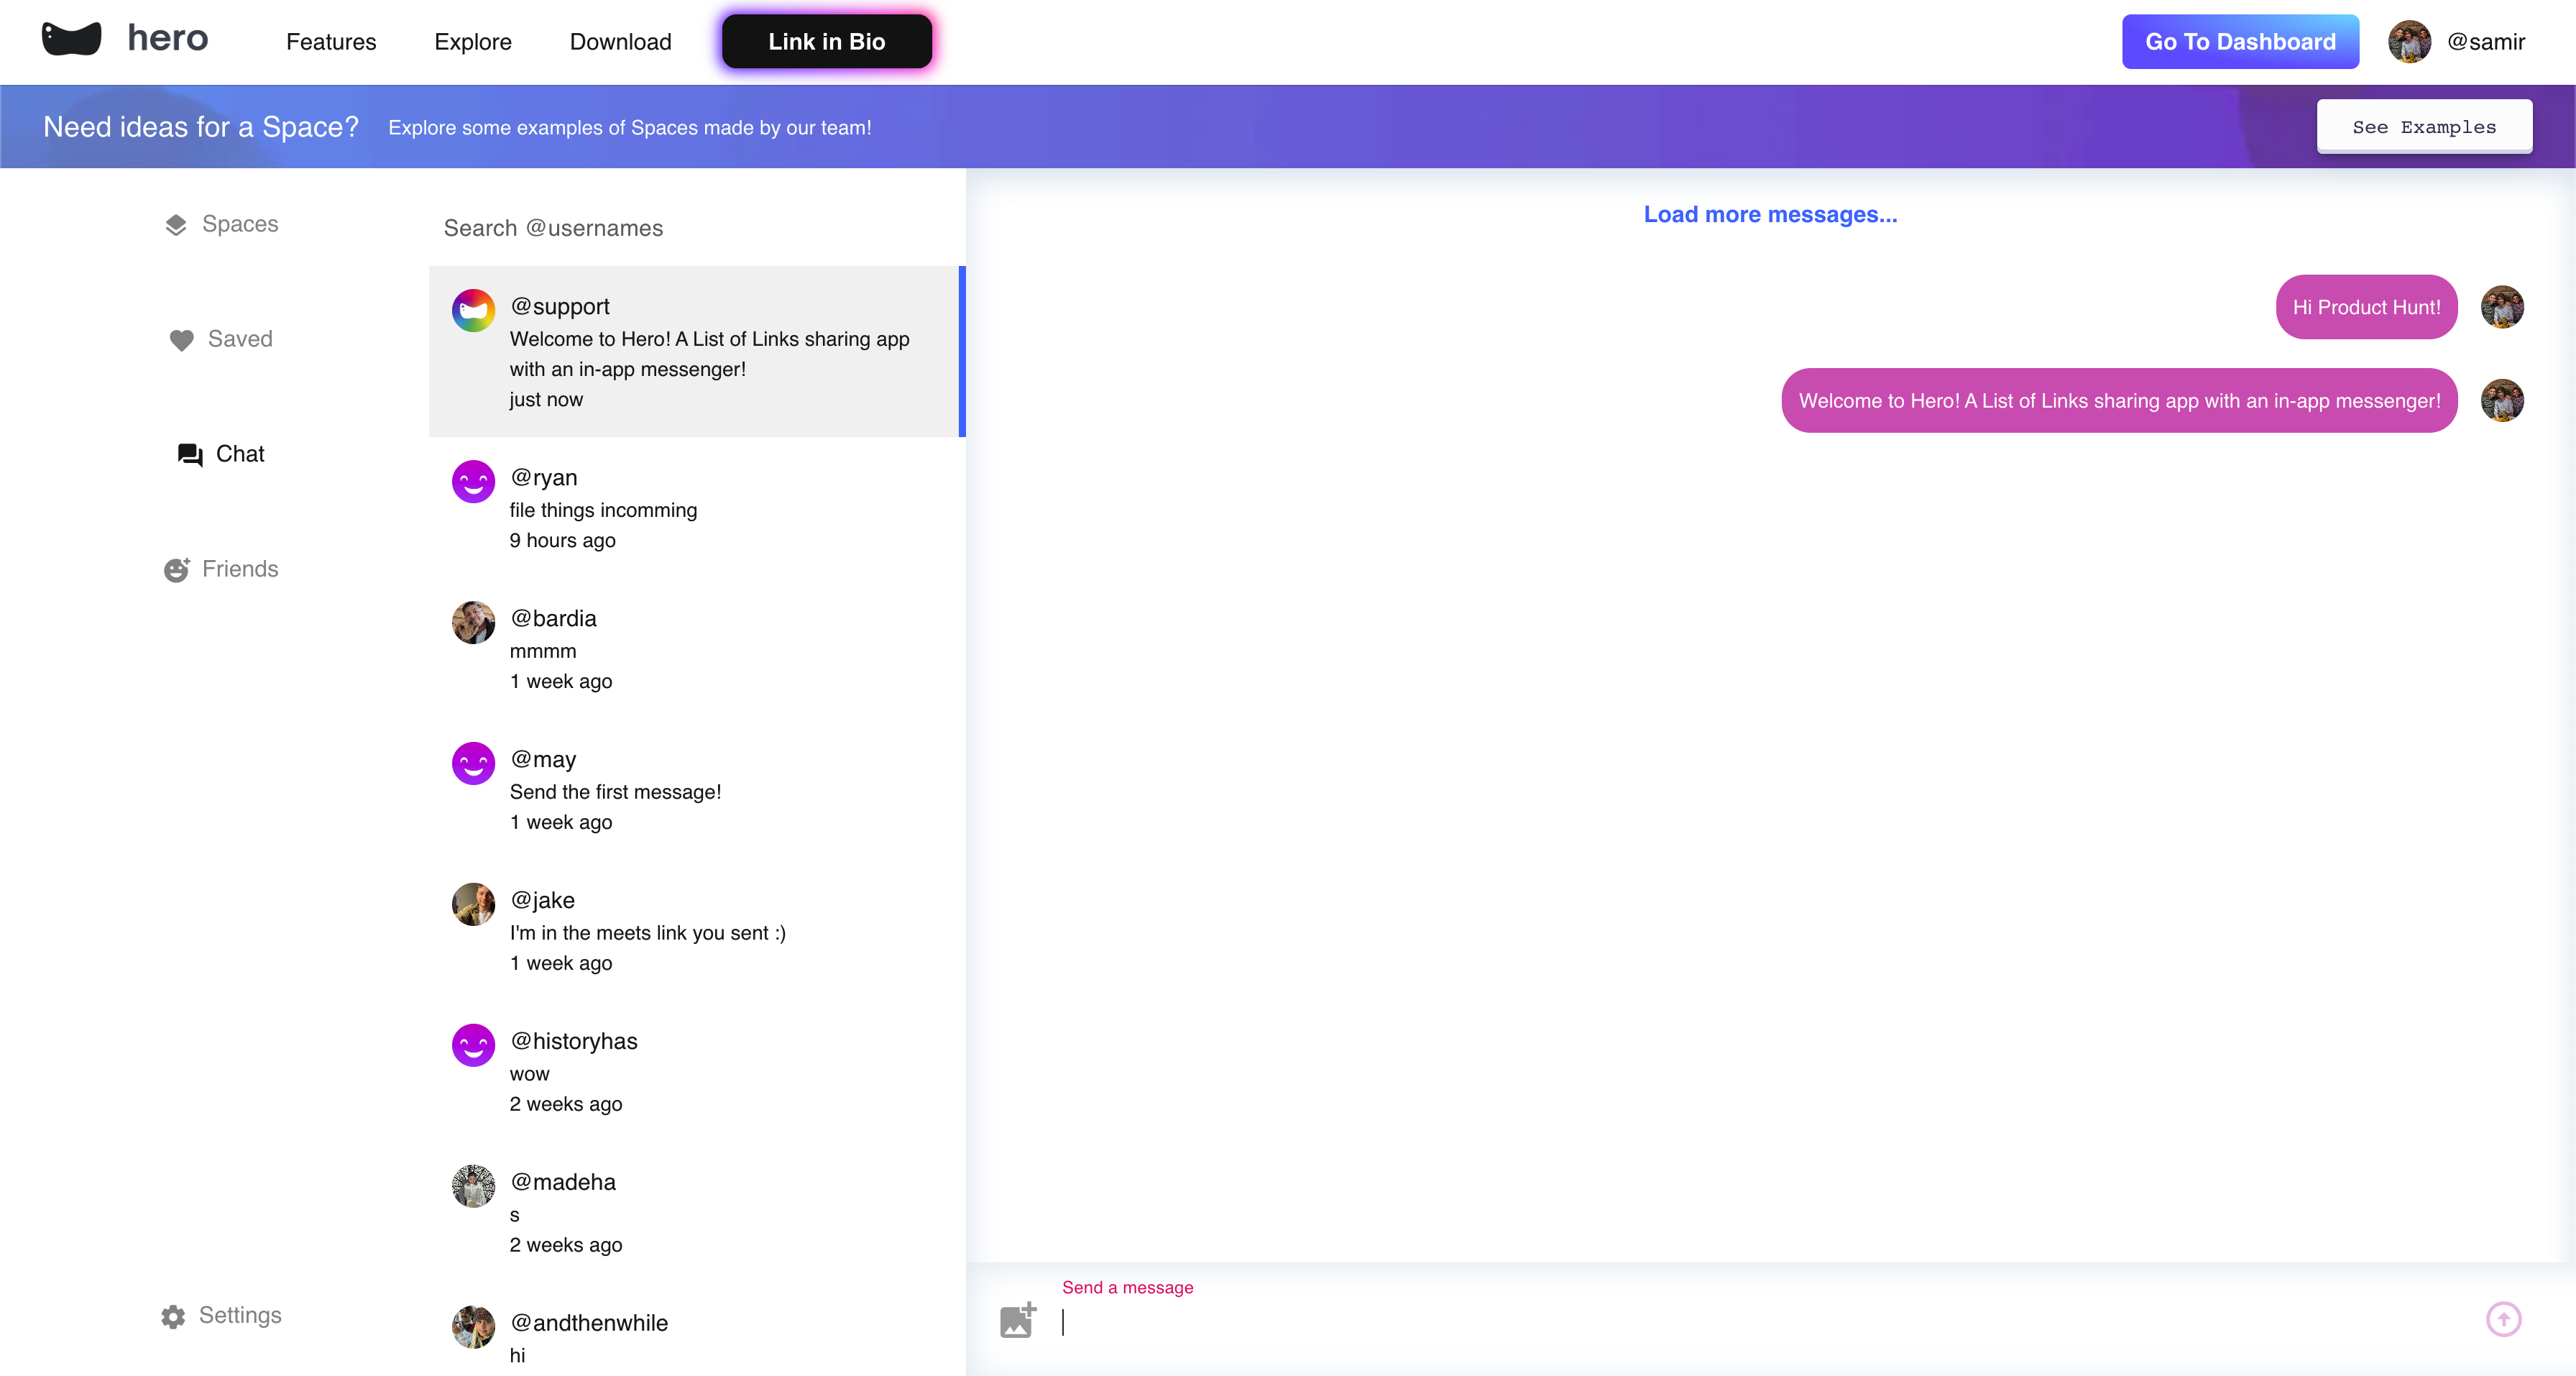
Task: Open the Settings gear icon
Action: (173, 1316)
